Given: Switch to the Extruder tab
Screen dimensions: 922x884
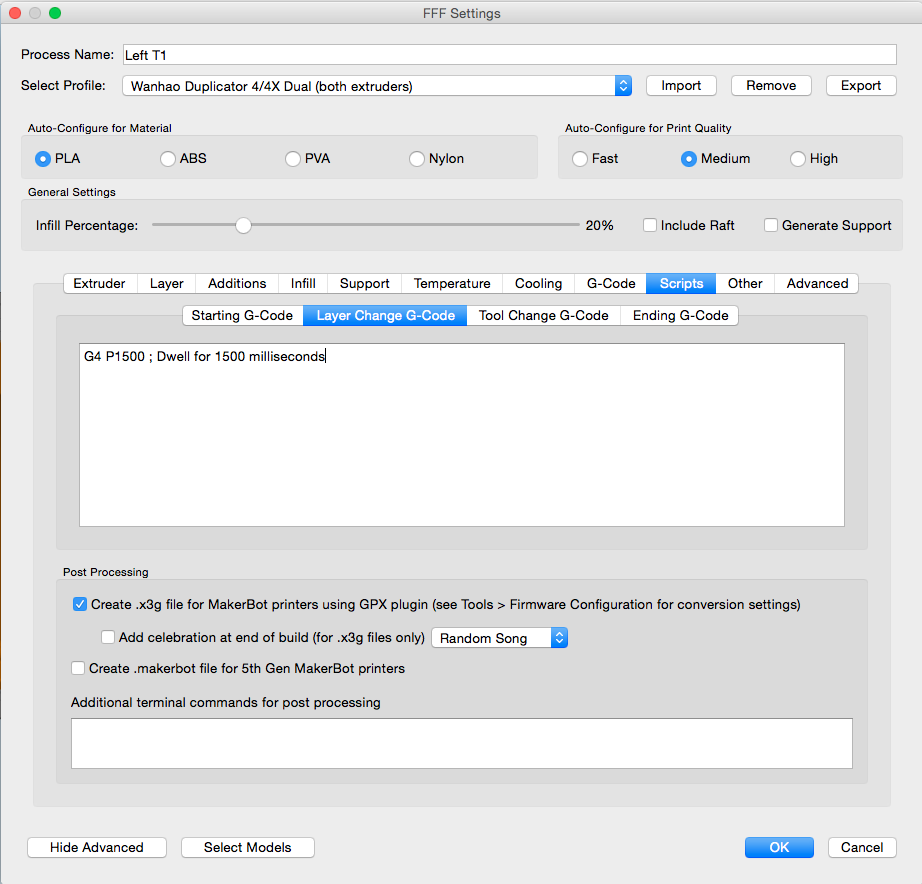Looking at the screenshot, I should (x=99, y=283).
